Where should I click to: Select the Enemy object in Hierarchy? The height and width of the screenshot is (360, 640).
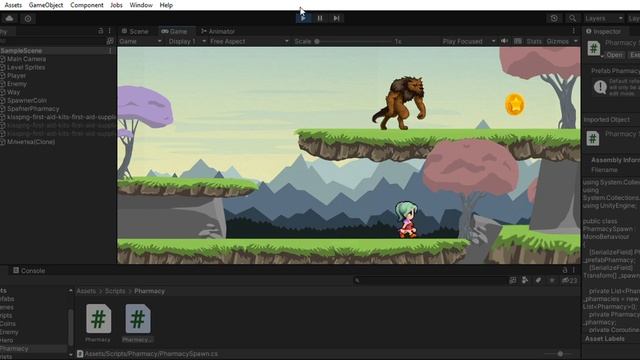pos(17,84)
